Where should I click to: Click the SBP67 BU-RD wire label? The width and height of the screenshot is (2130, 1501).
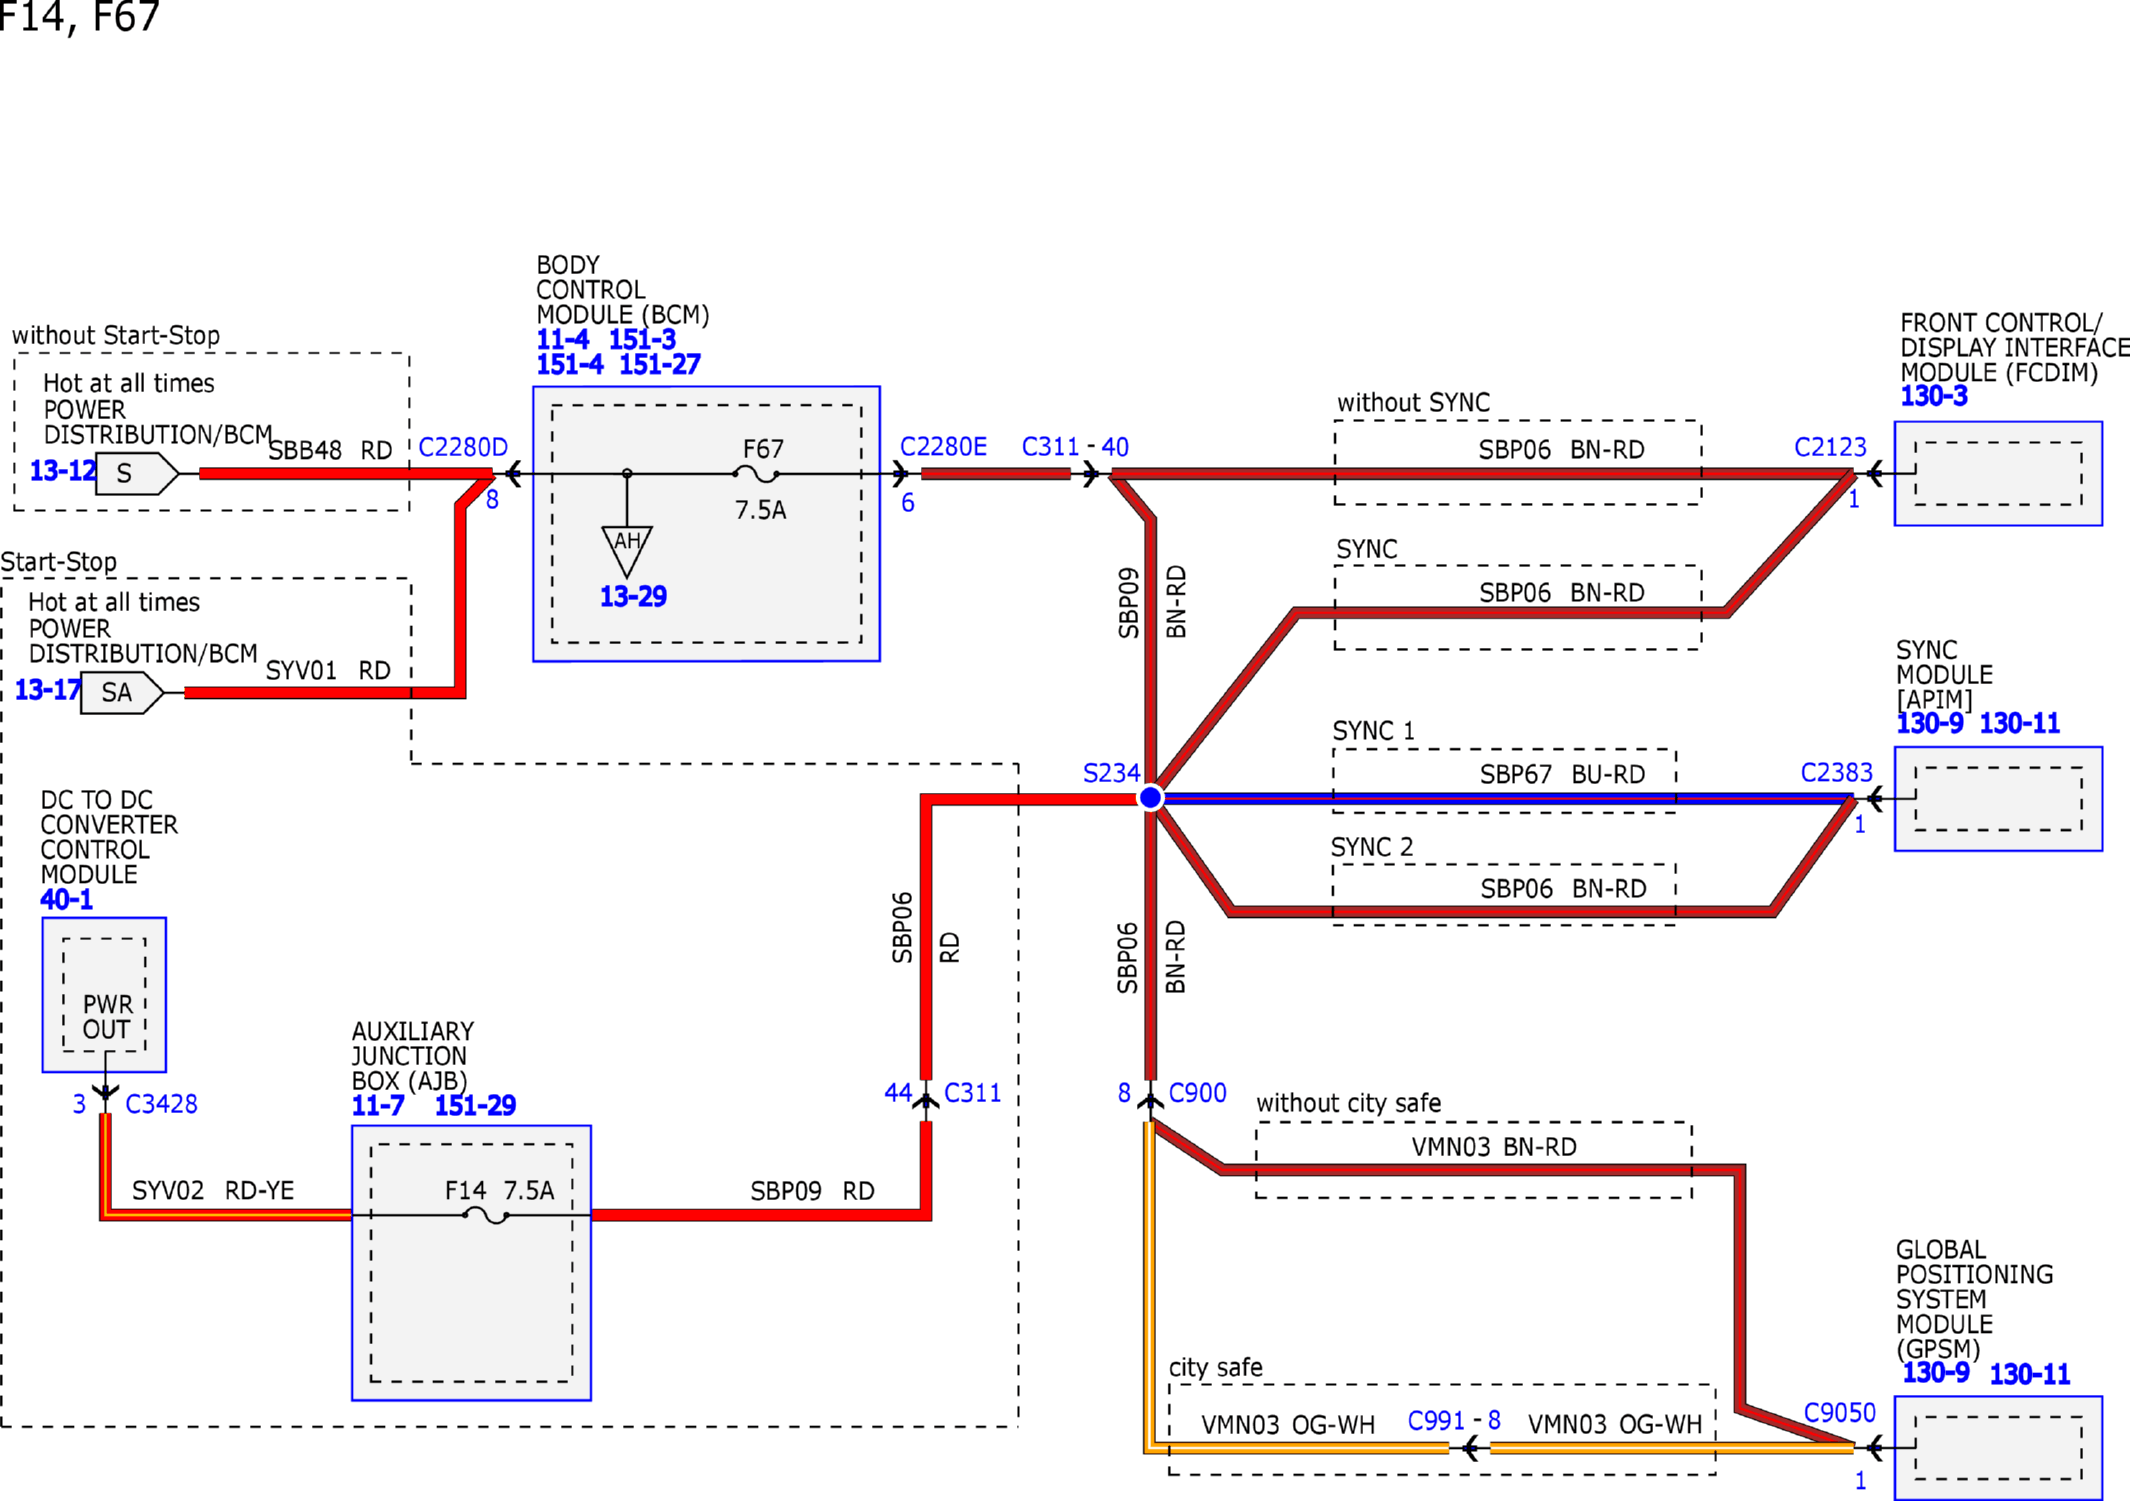(1562, 775)
